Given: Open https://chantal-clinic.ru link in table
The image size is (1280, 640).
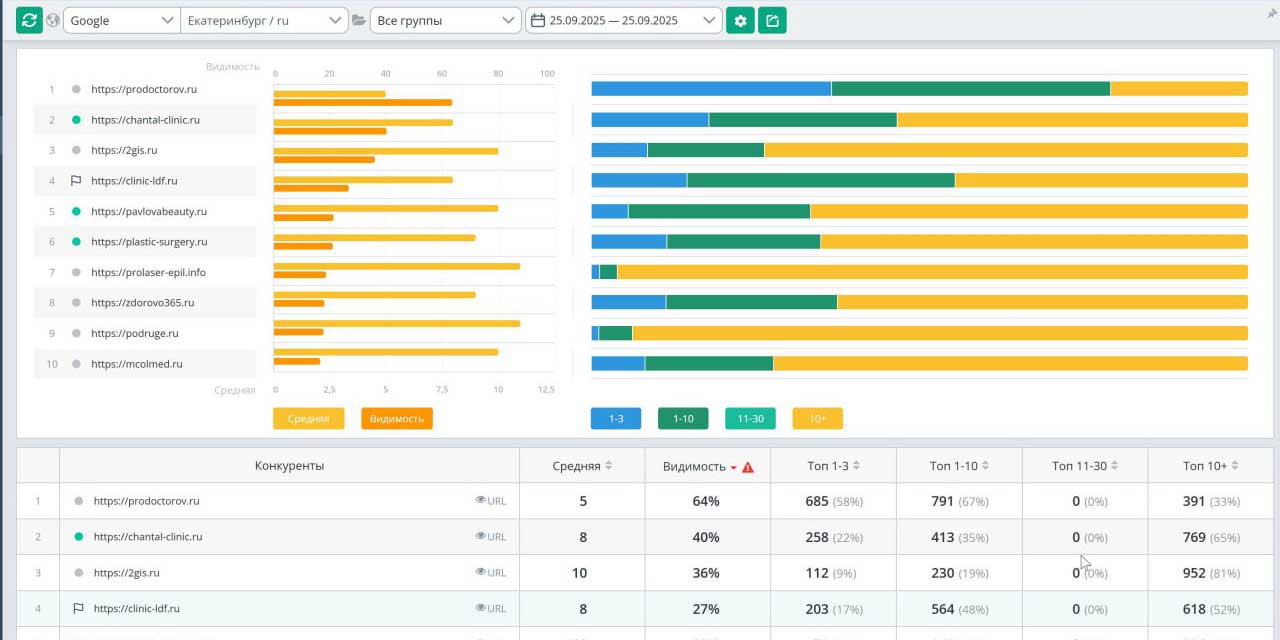Looking at the screenshot, I should point(148,537).
